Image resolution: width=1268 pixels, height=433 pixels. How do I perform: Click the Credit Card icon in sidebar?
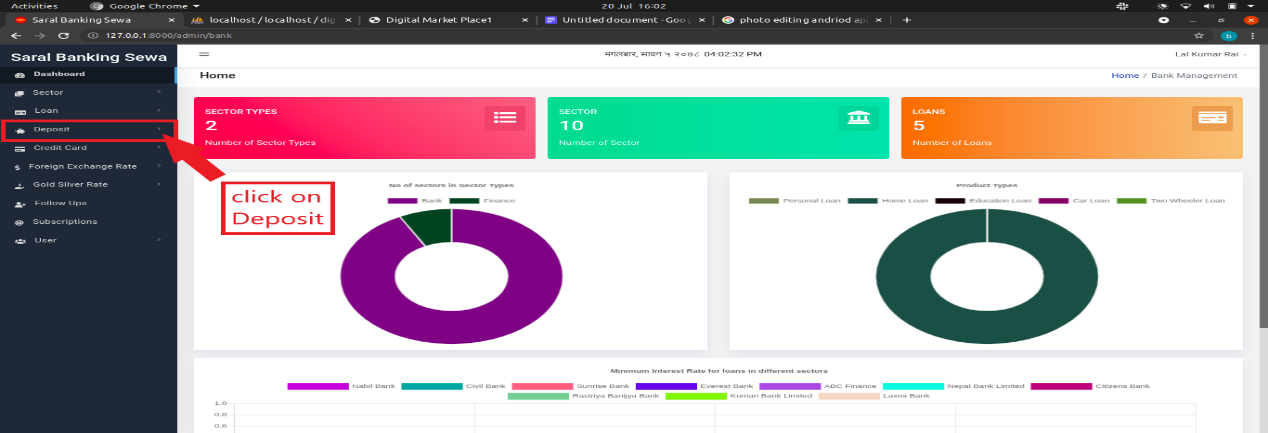pos(19,148)
